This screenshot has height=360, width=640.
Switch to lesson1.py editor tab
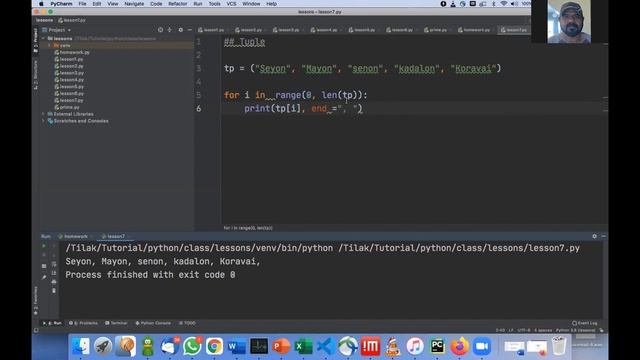(213, 30)
